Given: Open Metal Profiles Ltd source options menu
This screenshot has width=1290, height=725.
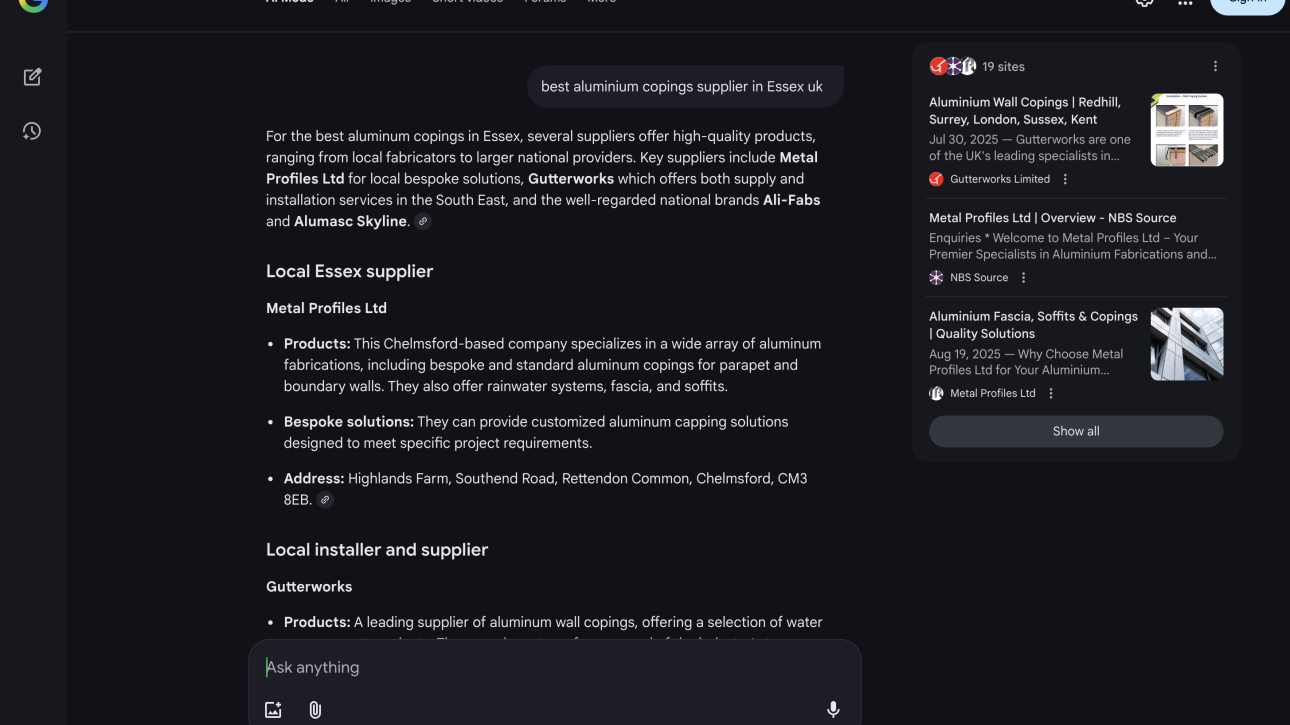Looking at the screenshot, I should tap(1051, 393).
